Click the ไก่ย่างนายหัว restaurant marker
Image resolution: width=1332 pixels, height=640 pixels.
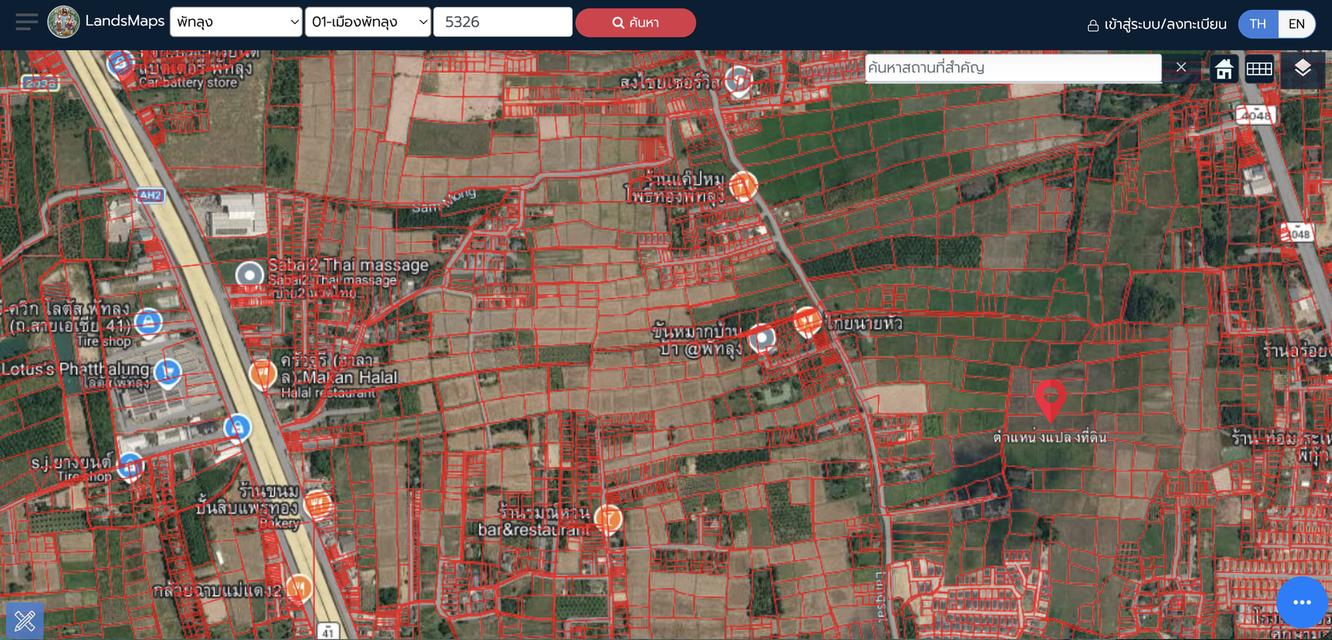[808, 321]
